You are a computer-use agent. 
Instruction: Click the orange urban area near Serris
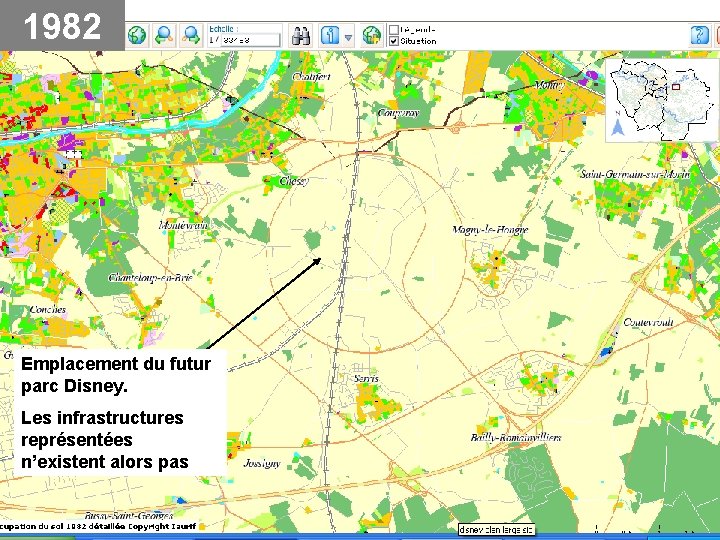click(x=374, y=402)
